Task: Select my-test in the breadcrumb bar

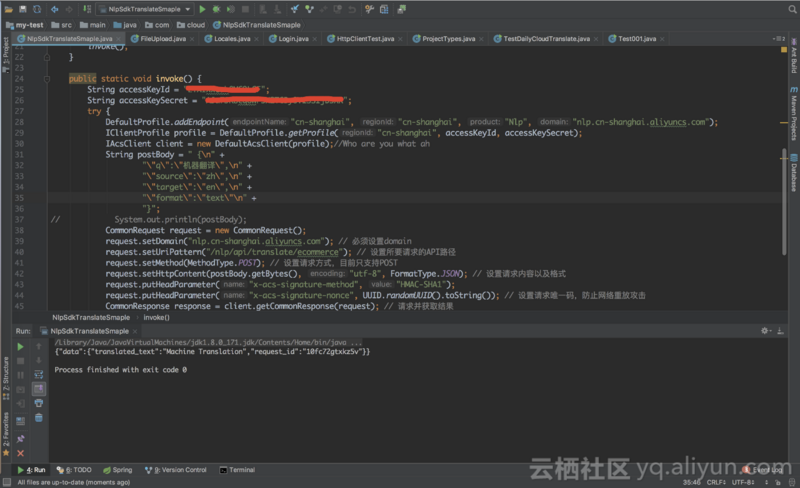Action: click(x=24, y=25)
